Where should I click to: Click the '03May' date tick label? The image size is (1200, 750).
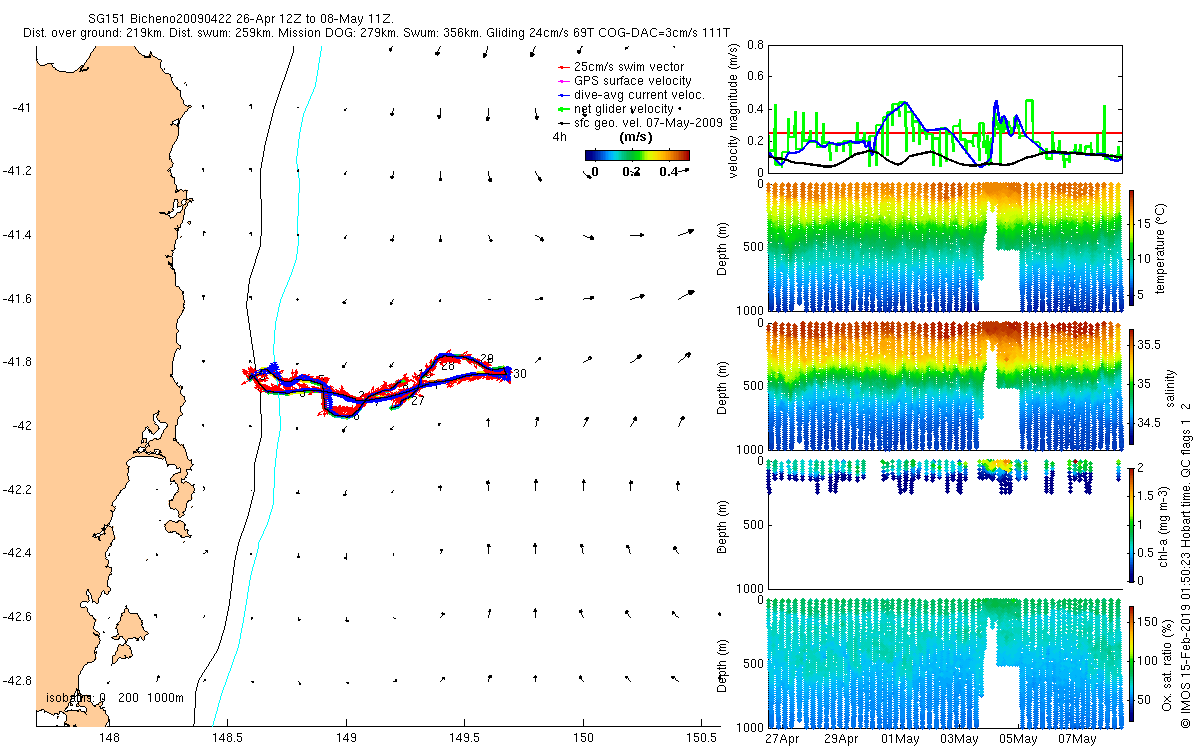(959, 739)
